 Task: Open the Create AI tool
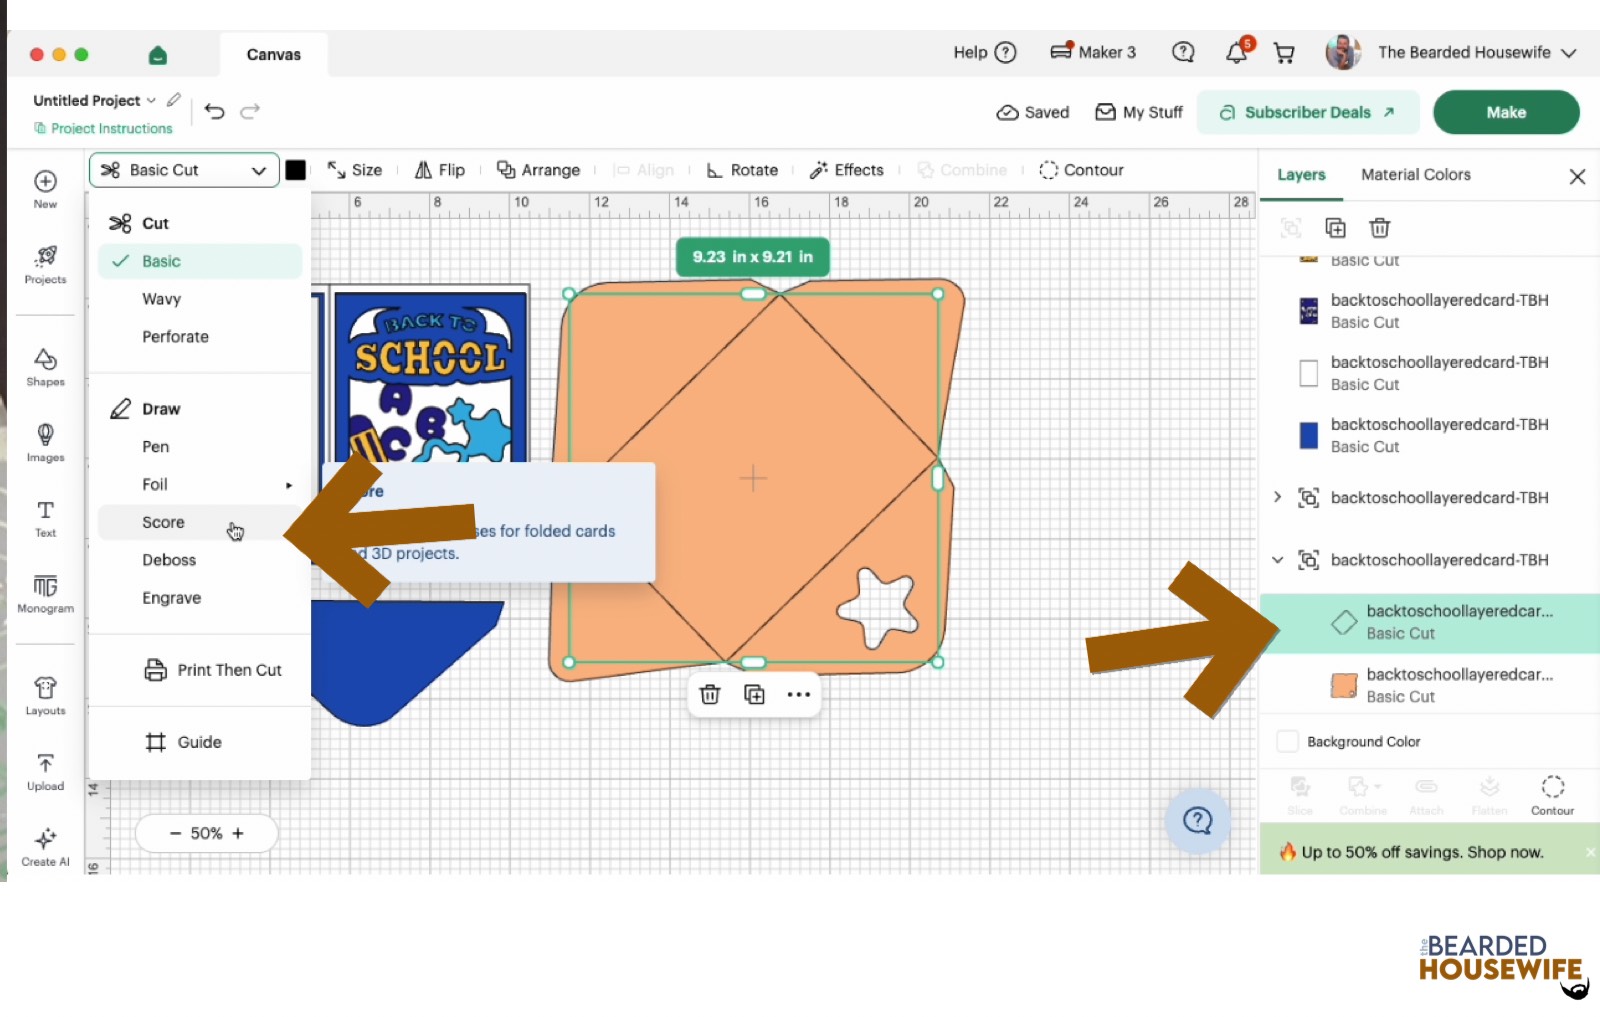coord(45,846)
